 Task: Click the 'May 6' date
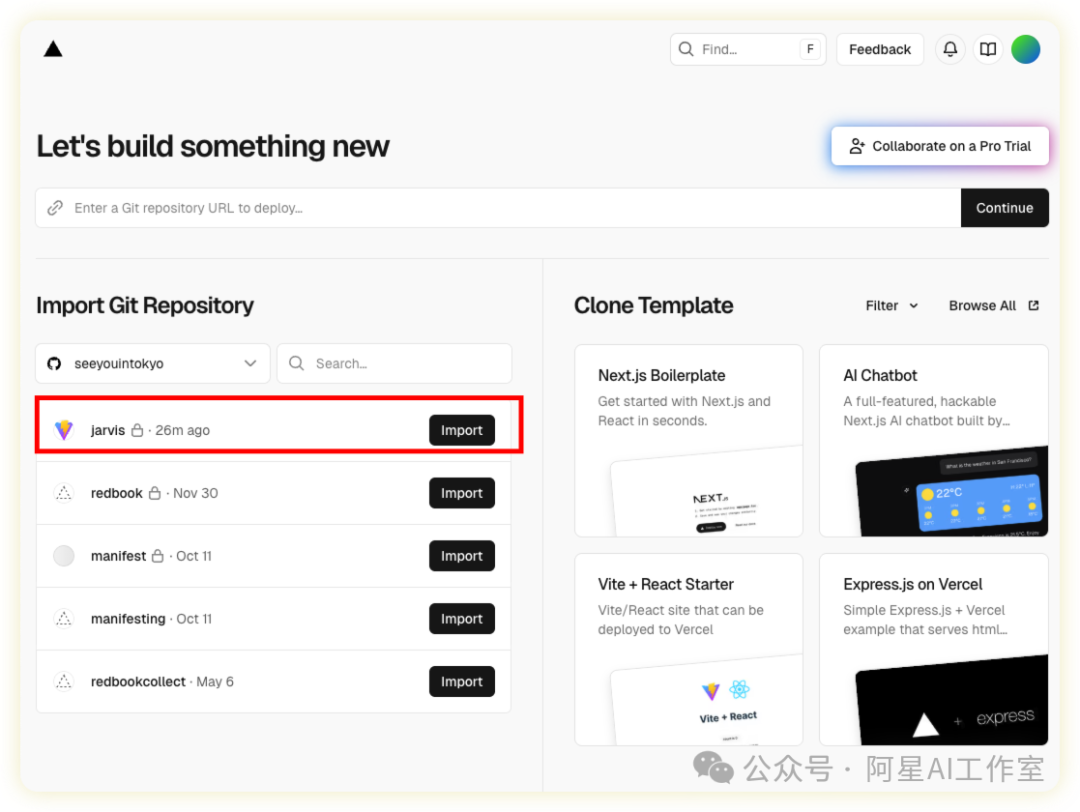215,681
